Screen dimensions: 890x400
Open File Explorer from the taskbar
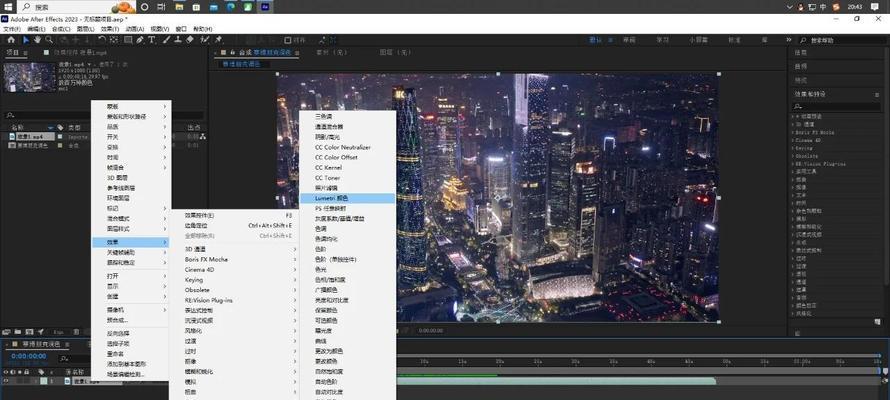click(179, 7)
